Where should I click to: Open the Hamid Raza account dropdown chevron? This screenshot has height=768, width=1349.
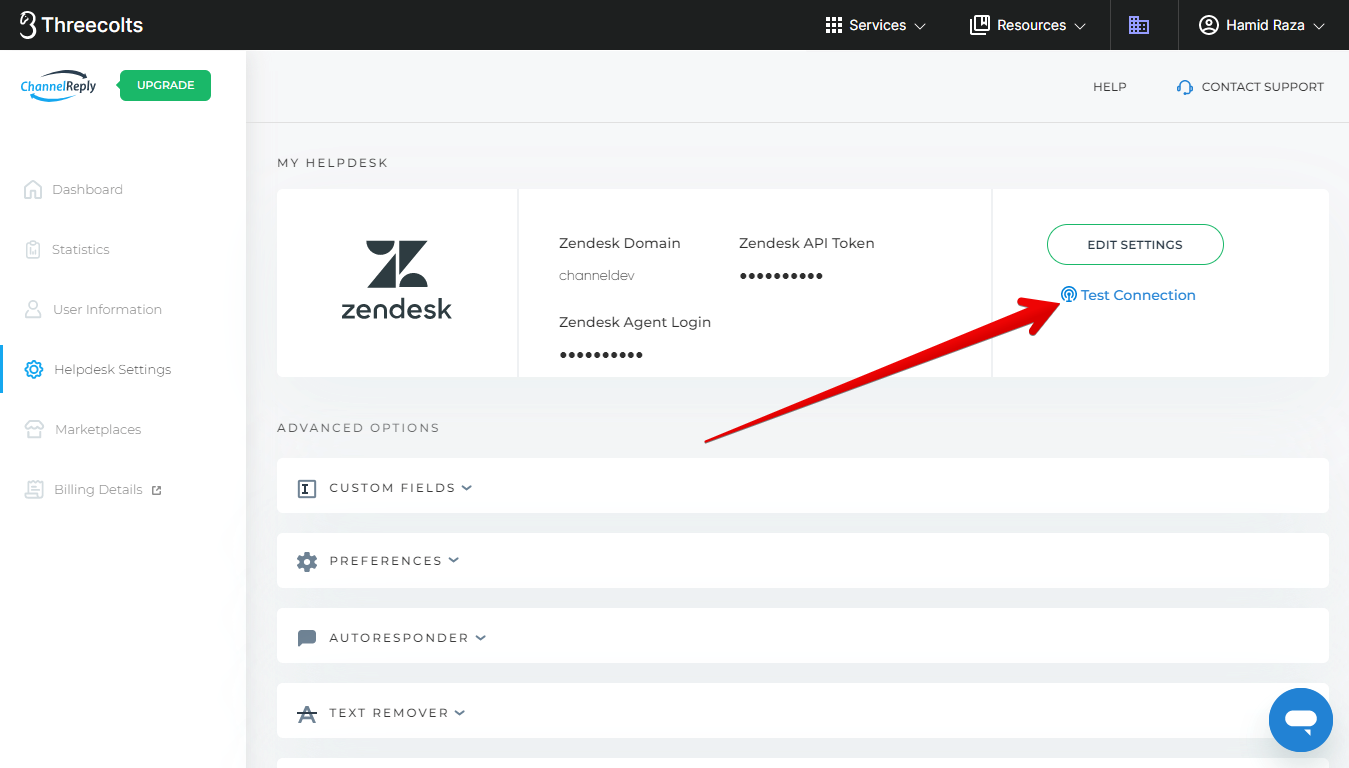point(1319,26)
